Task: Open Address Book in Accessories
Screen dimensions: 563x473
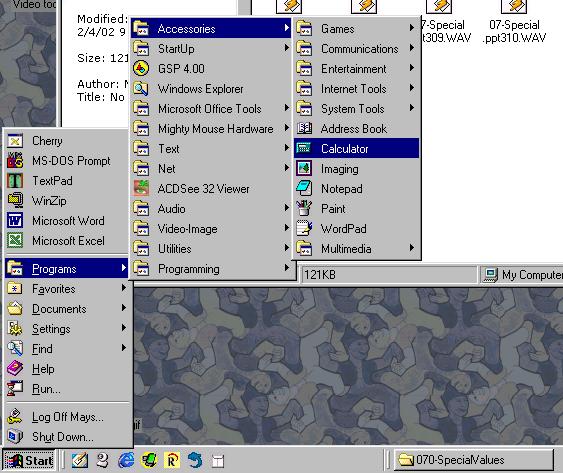Action: pyautogui.click(x=356, y=128)
